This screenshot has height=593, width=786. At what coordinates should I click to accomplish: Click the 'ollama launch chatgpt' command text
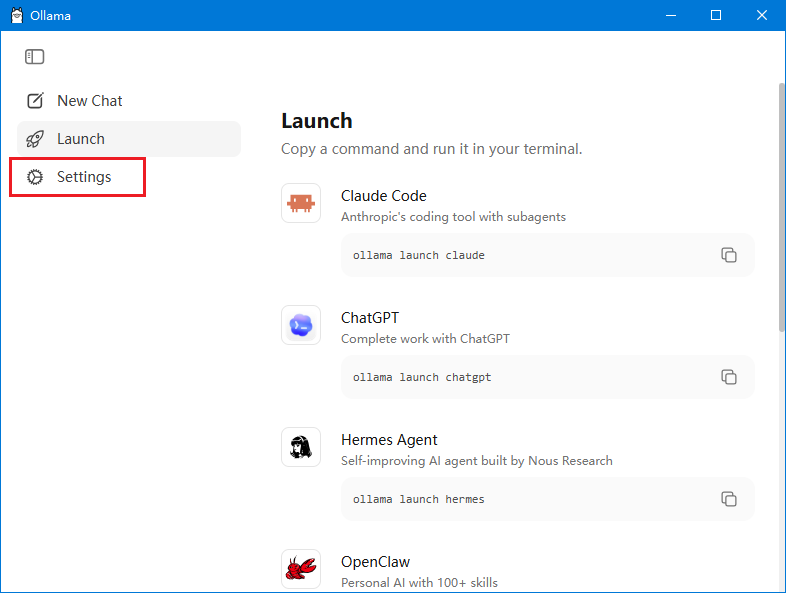click(x=422, y=377)
